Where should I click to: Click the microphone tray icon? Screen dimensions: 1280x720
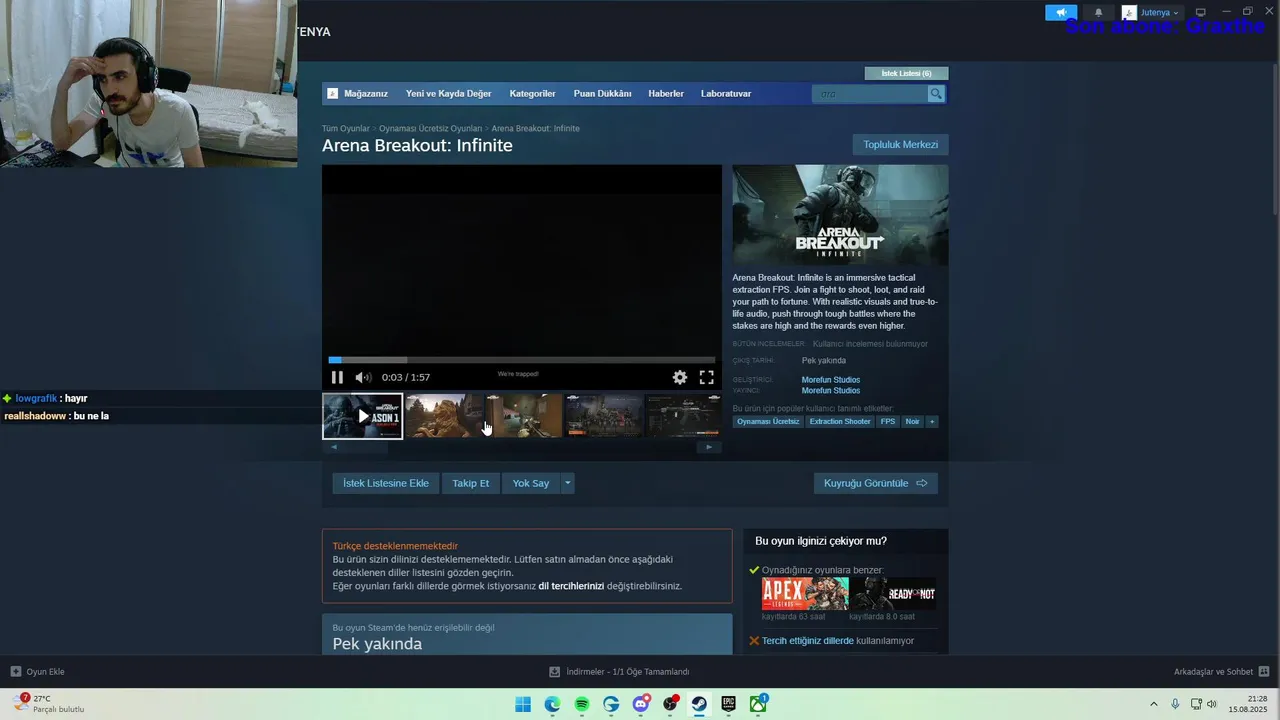click(x=1175, y=704)
